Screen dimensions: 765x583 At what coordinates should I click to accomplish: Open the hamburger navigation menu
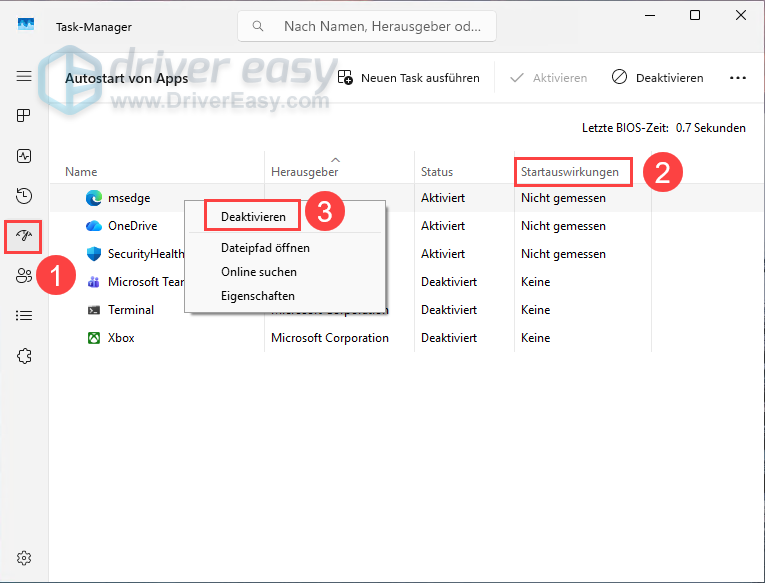pyautogui.click(x=24, y=76)
